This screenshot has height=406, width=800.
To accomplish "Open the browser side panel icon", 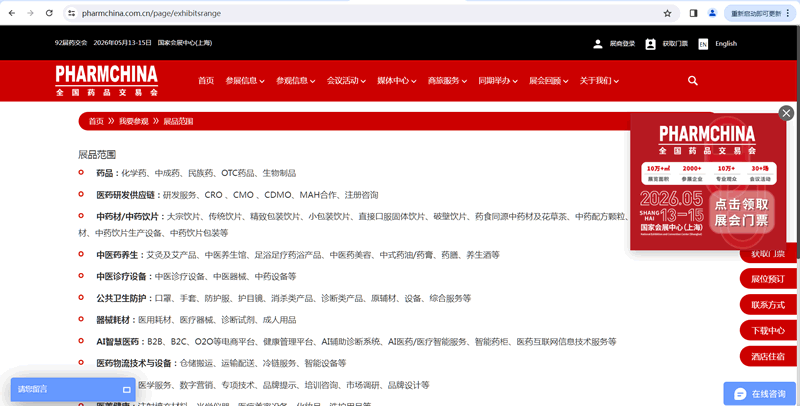I will pos(693,13).
